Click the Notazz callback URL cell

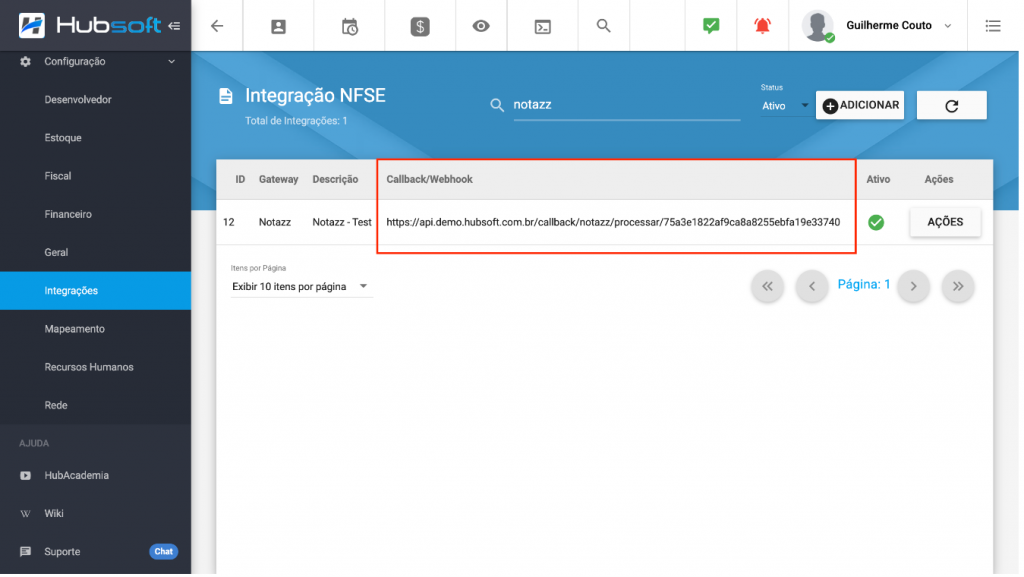(613, 223)
